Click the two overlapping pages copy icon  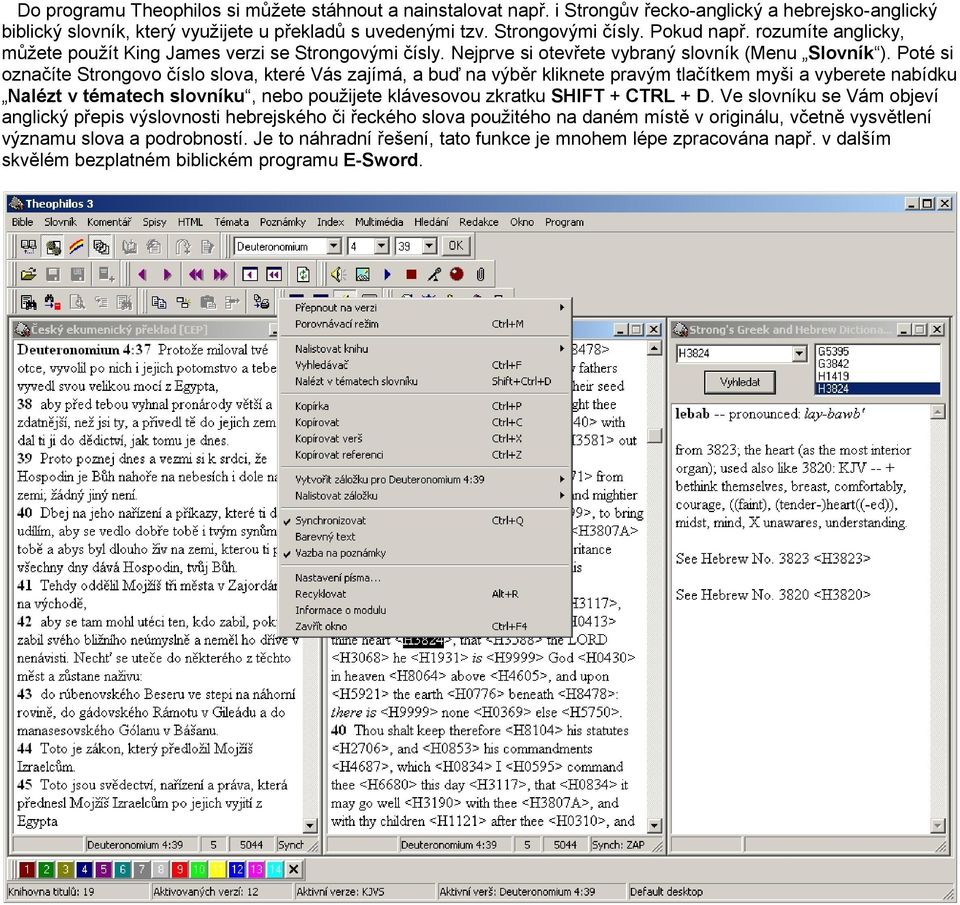(159, 302)
